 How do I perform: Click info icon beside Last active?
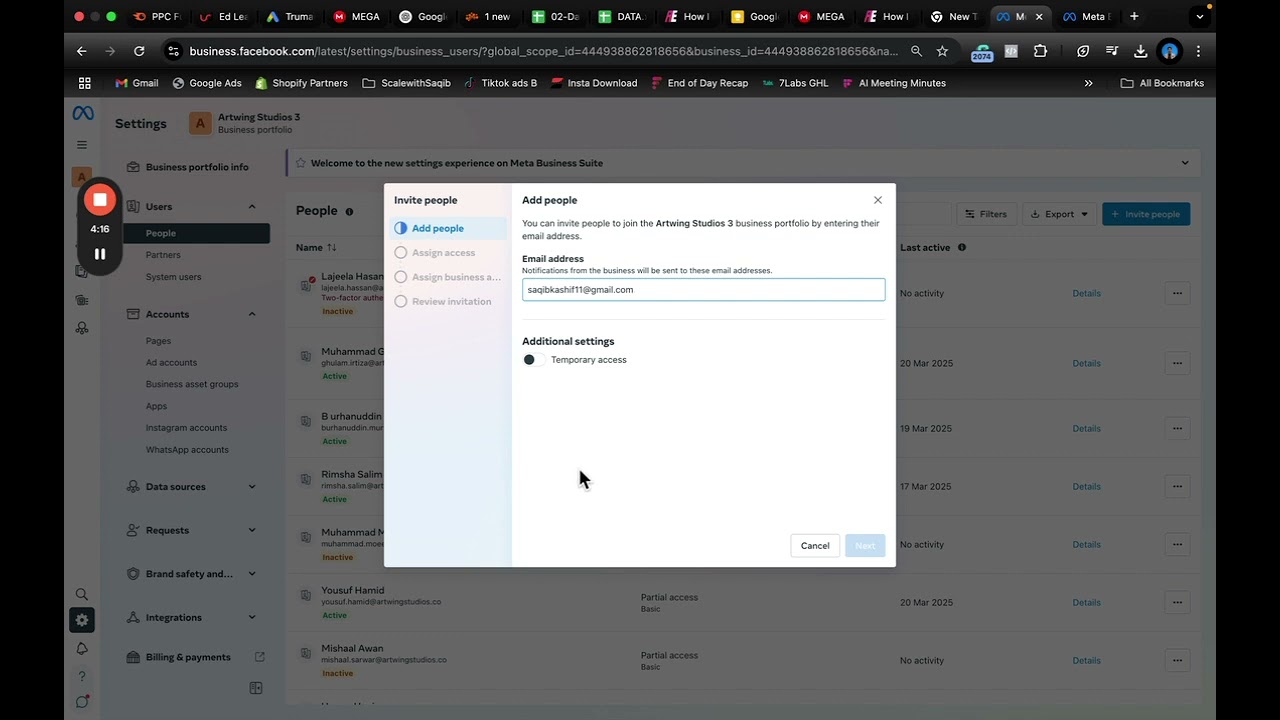[x=962, y=247]
